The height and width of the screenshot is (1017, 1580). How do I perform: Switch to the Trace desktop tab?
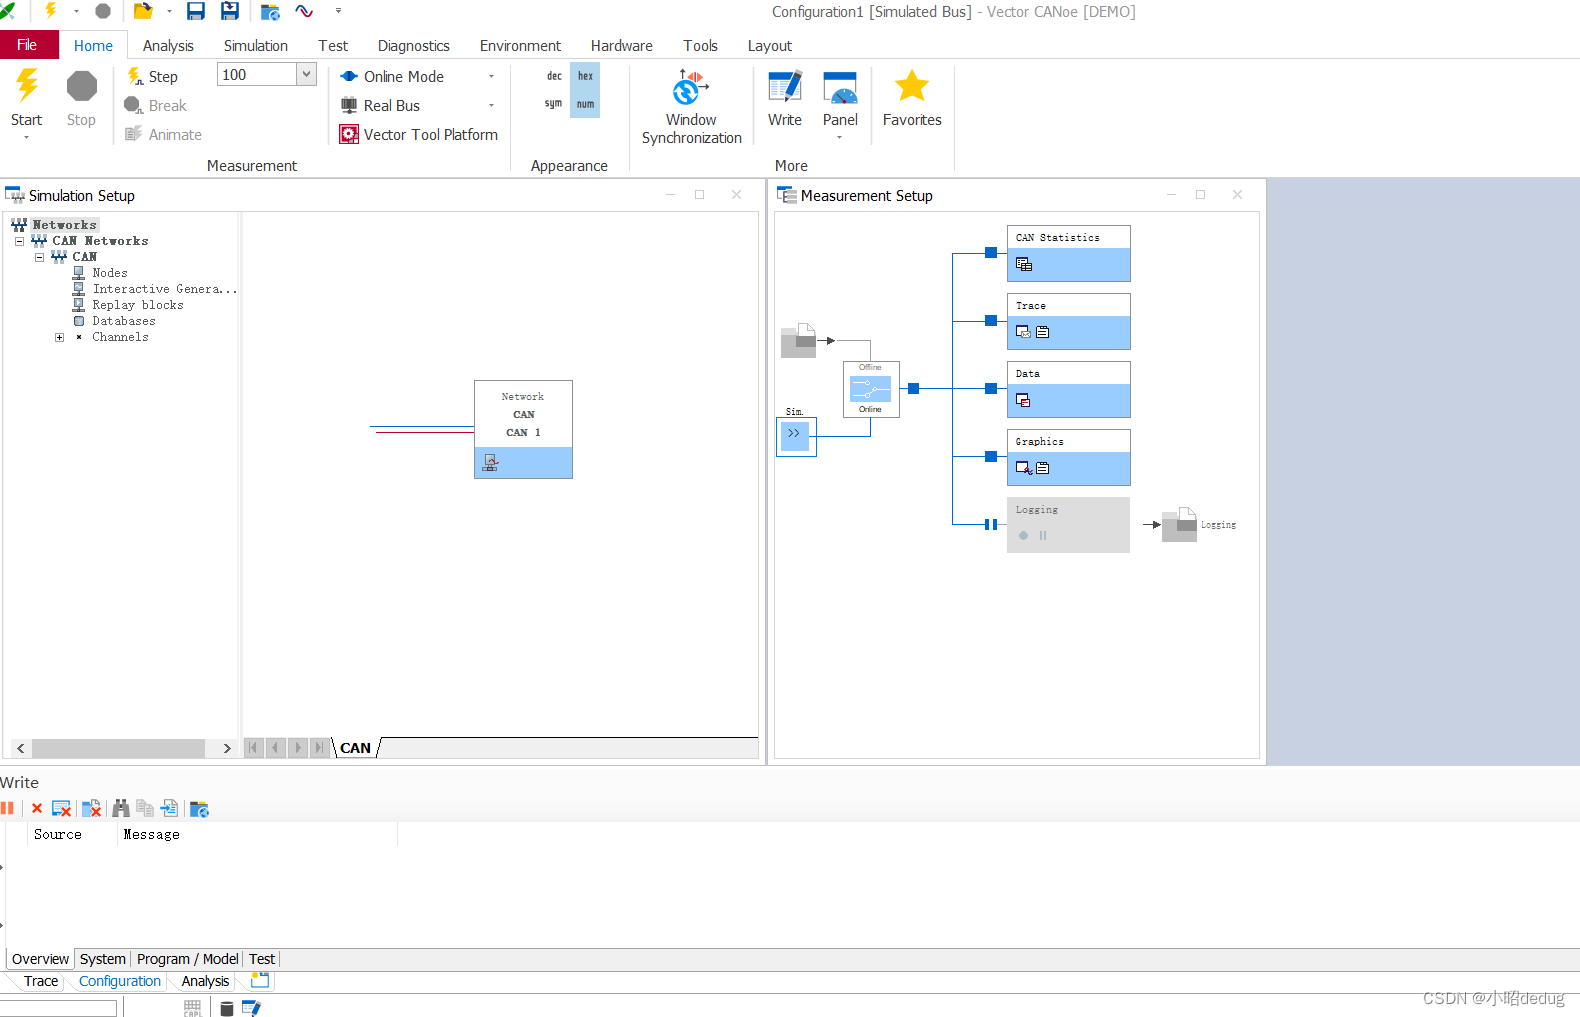pos(41,981)
